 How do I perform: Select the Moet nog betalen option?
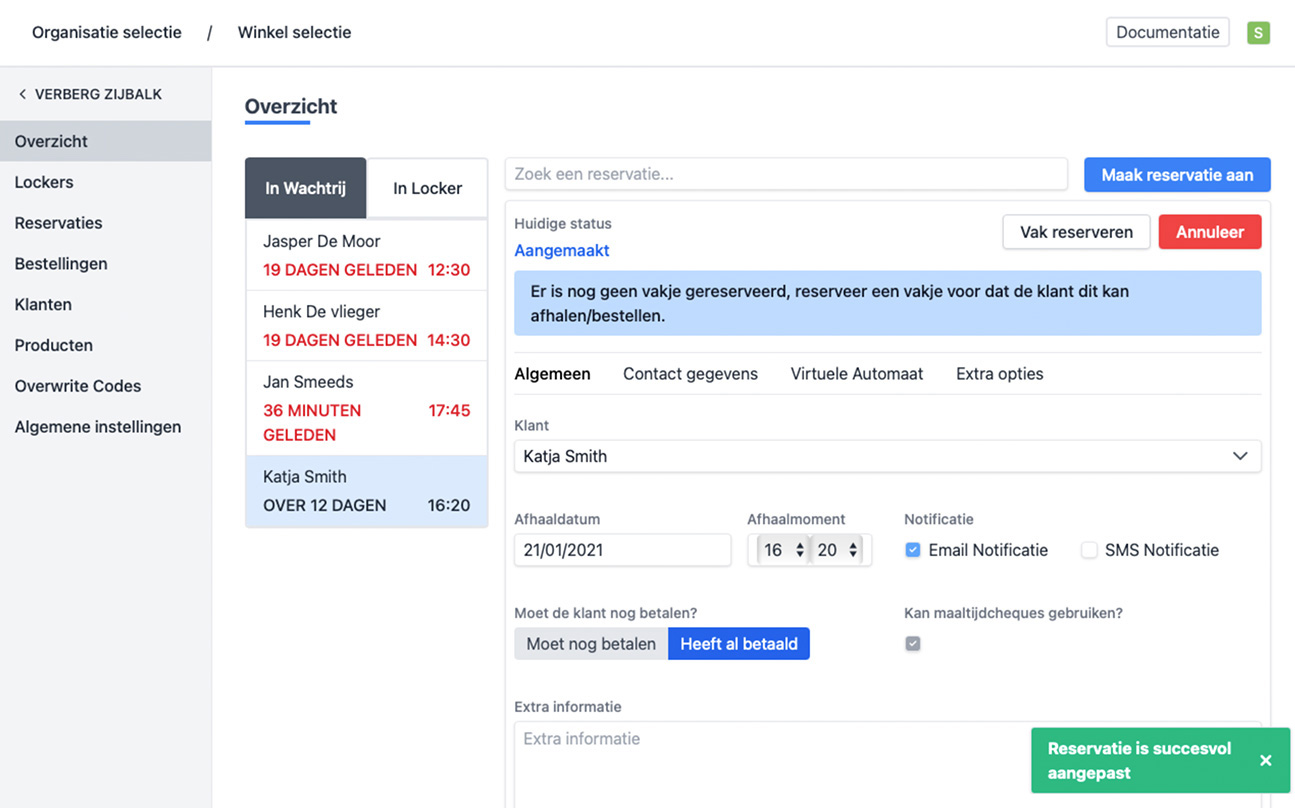(x=591, y=644)
